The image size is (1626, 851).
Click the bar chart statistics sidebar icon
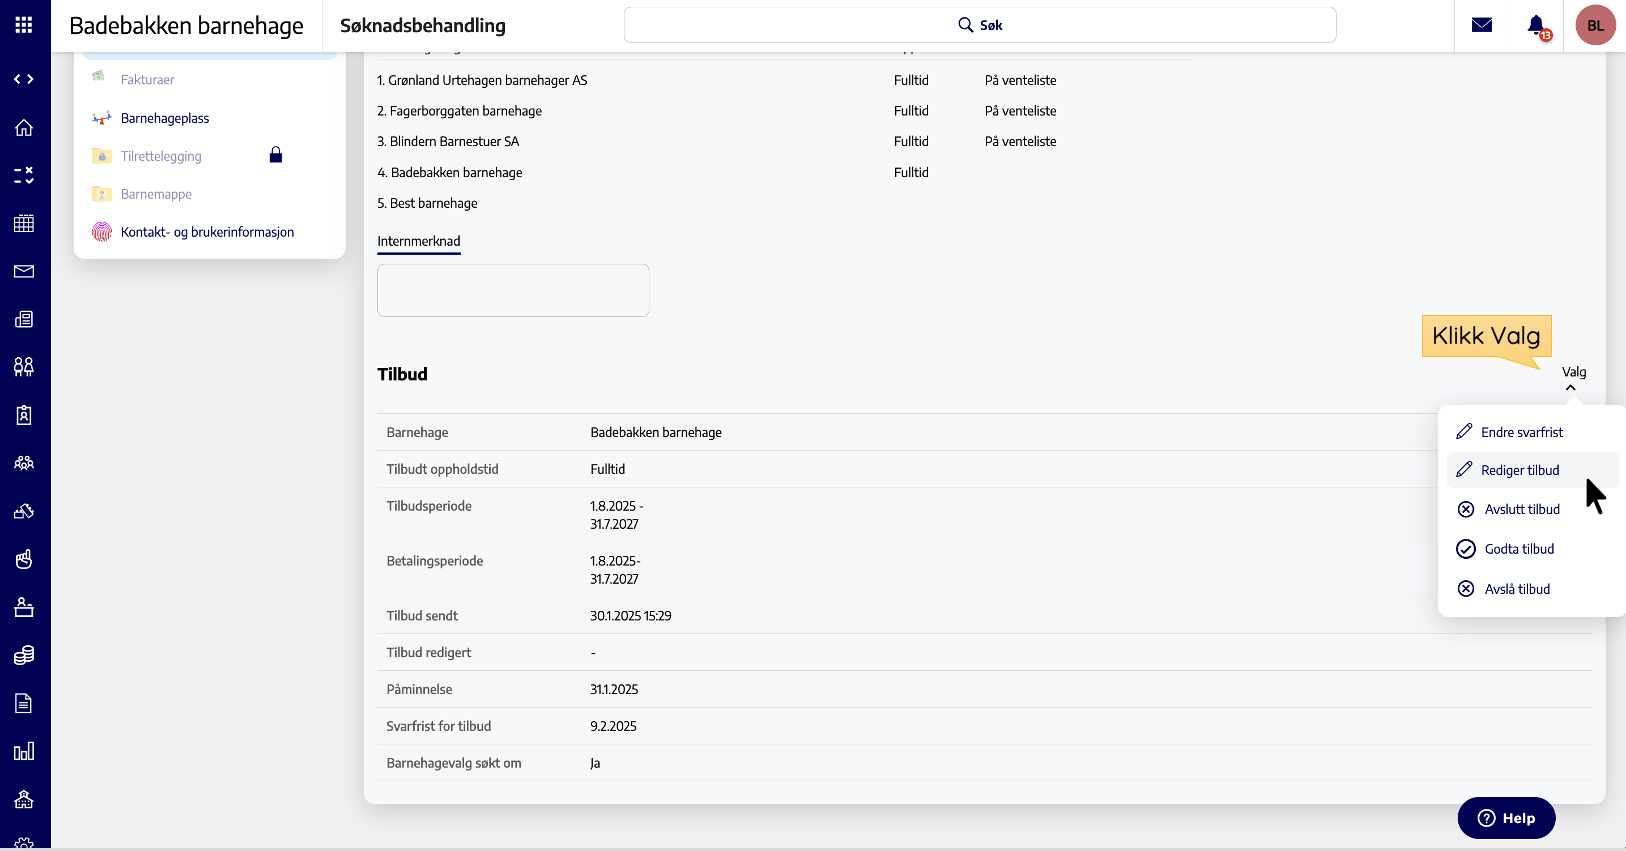(x=24, y=751)
